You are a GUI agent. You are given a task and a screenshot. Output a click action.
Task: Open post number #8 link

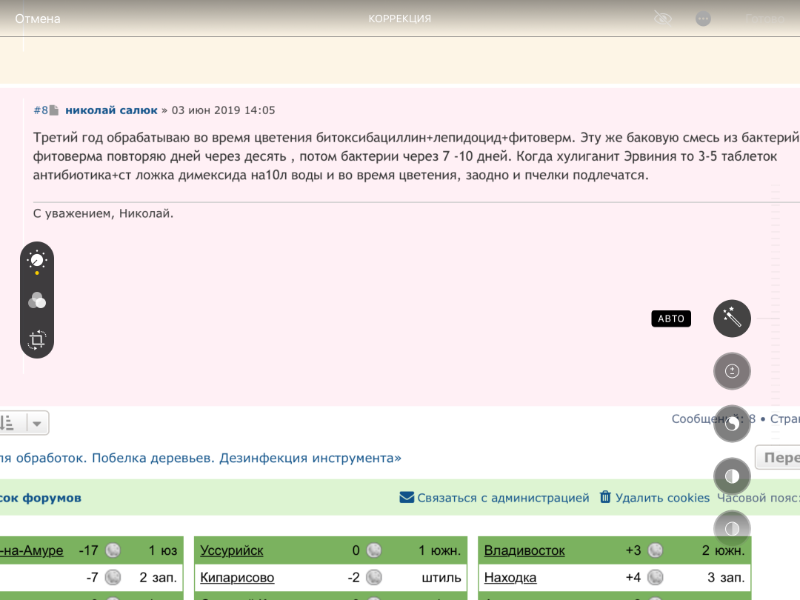point(40,110)
